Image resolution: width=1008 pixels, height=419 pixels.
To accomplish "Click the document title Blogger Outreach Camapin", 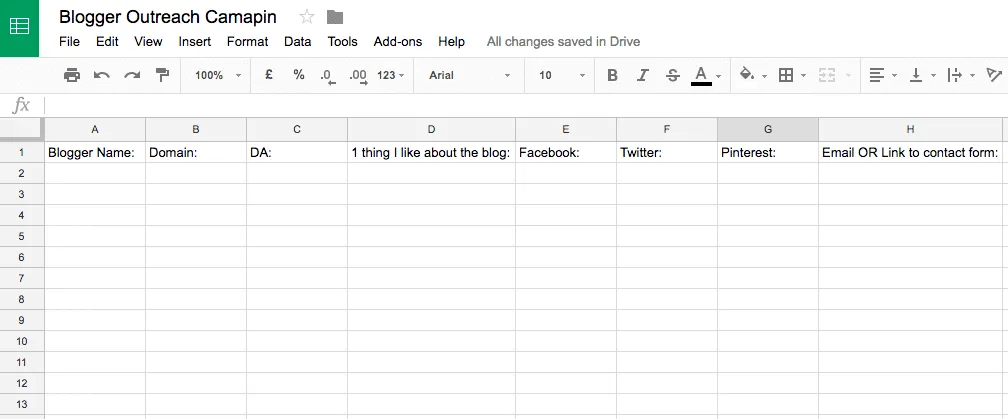I will tap(168, 17).
